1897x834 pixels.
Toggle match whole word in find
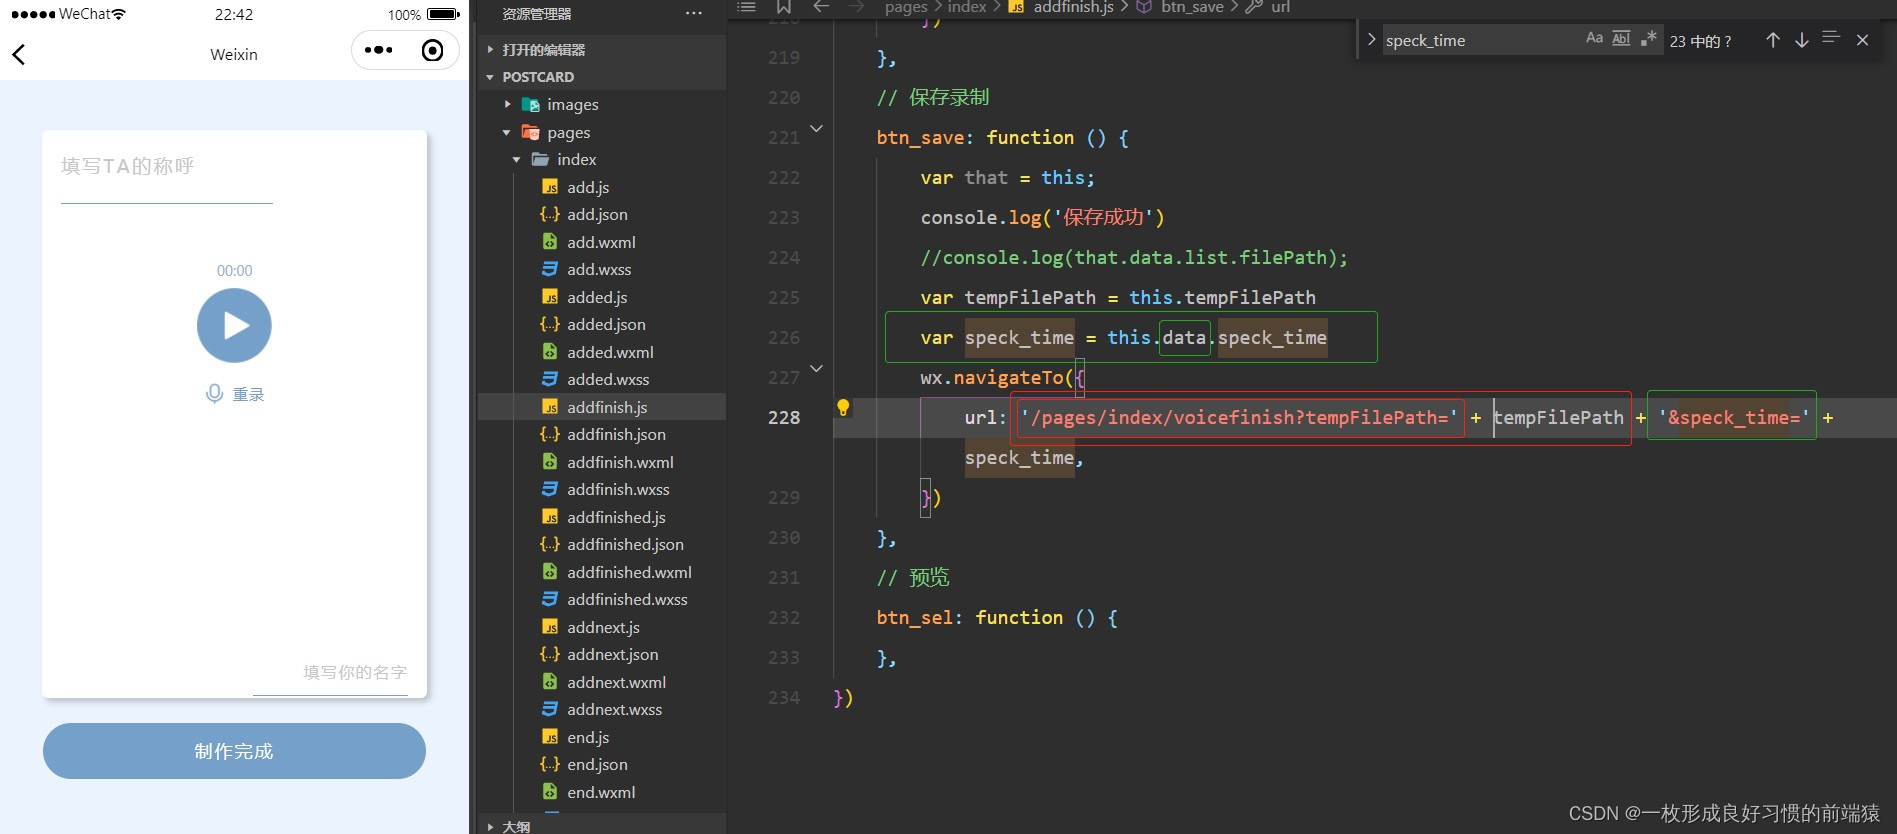(x=1621, y=38)
